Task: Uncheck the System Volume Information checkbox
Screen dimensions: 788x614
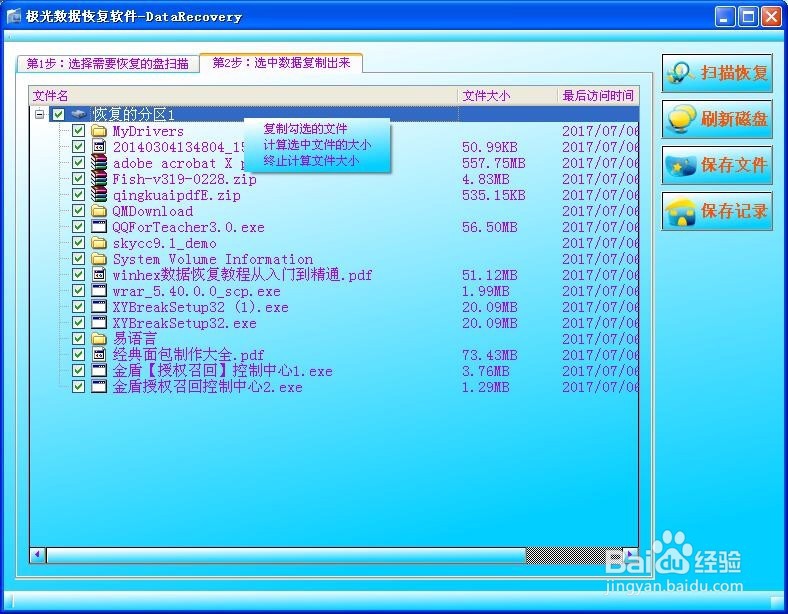Action: pos(78,259)
